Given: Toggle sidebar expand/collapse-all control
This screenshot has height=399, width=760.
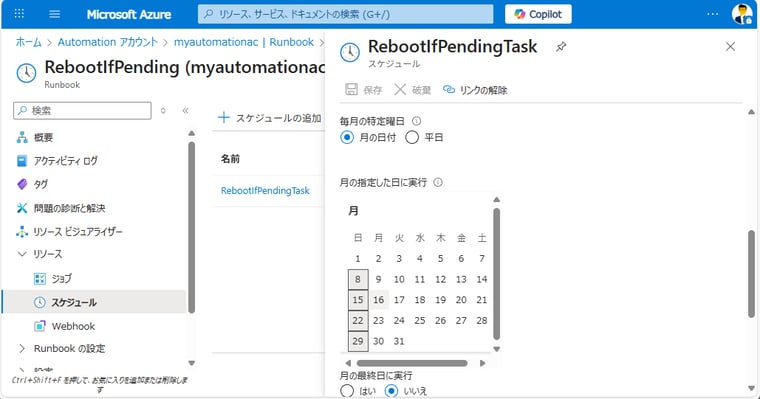Looking at the screenshot, I should click(x=163, y=111).
